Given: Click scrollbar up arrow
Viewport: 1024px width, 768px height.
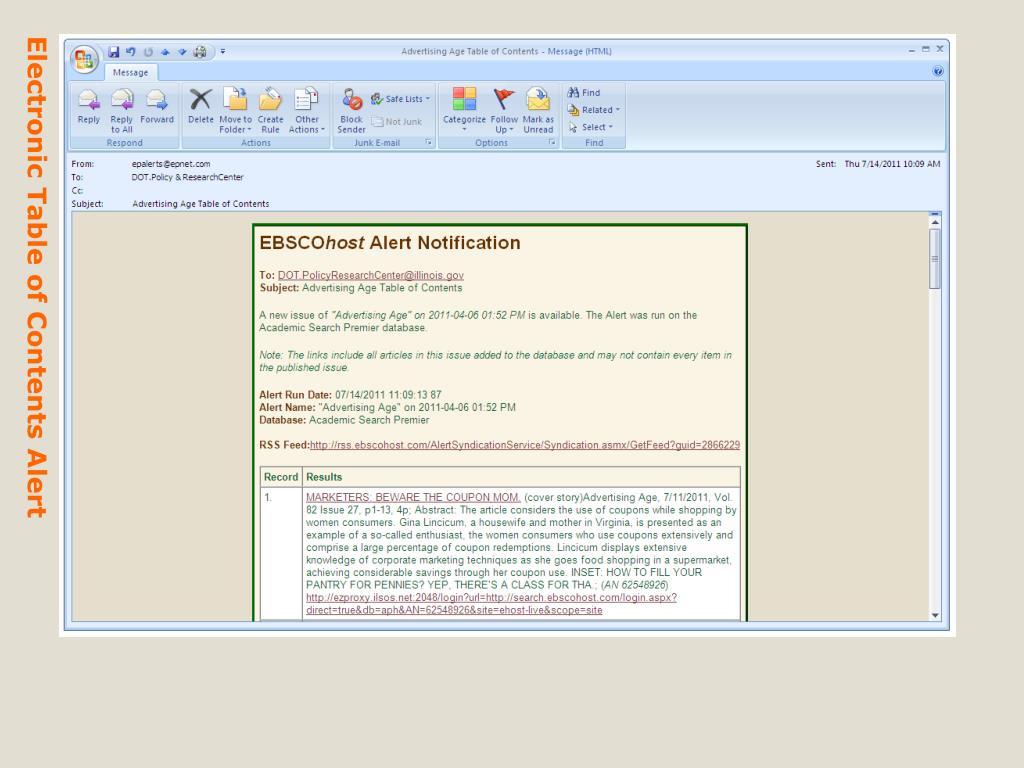Looking at the screenshot, I should coord(935,222).
